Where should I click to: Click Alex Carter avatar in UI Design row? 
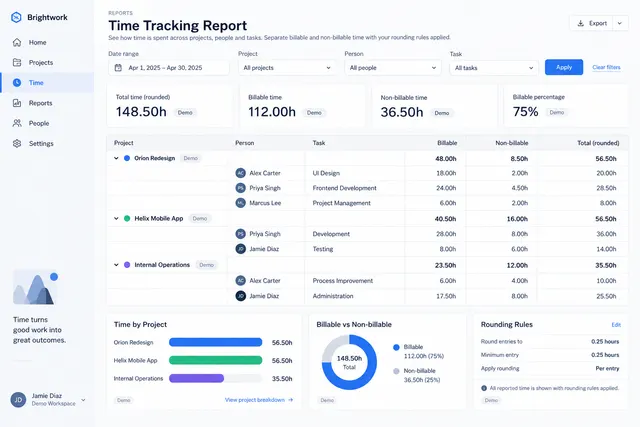241,173
